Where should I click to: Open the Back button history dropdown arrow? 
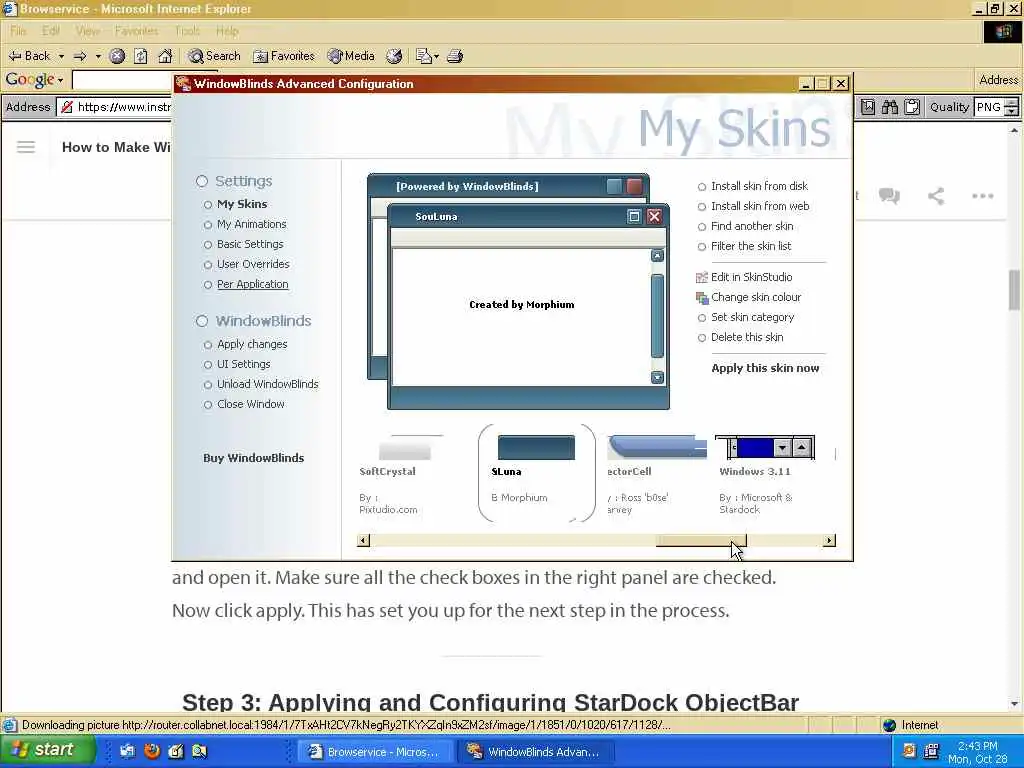[61, 57]
